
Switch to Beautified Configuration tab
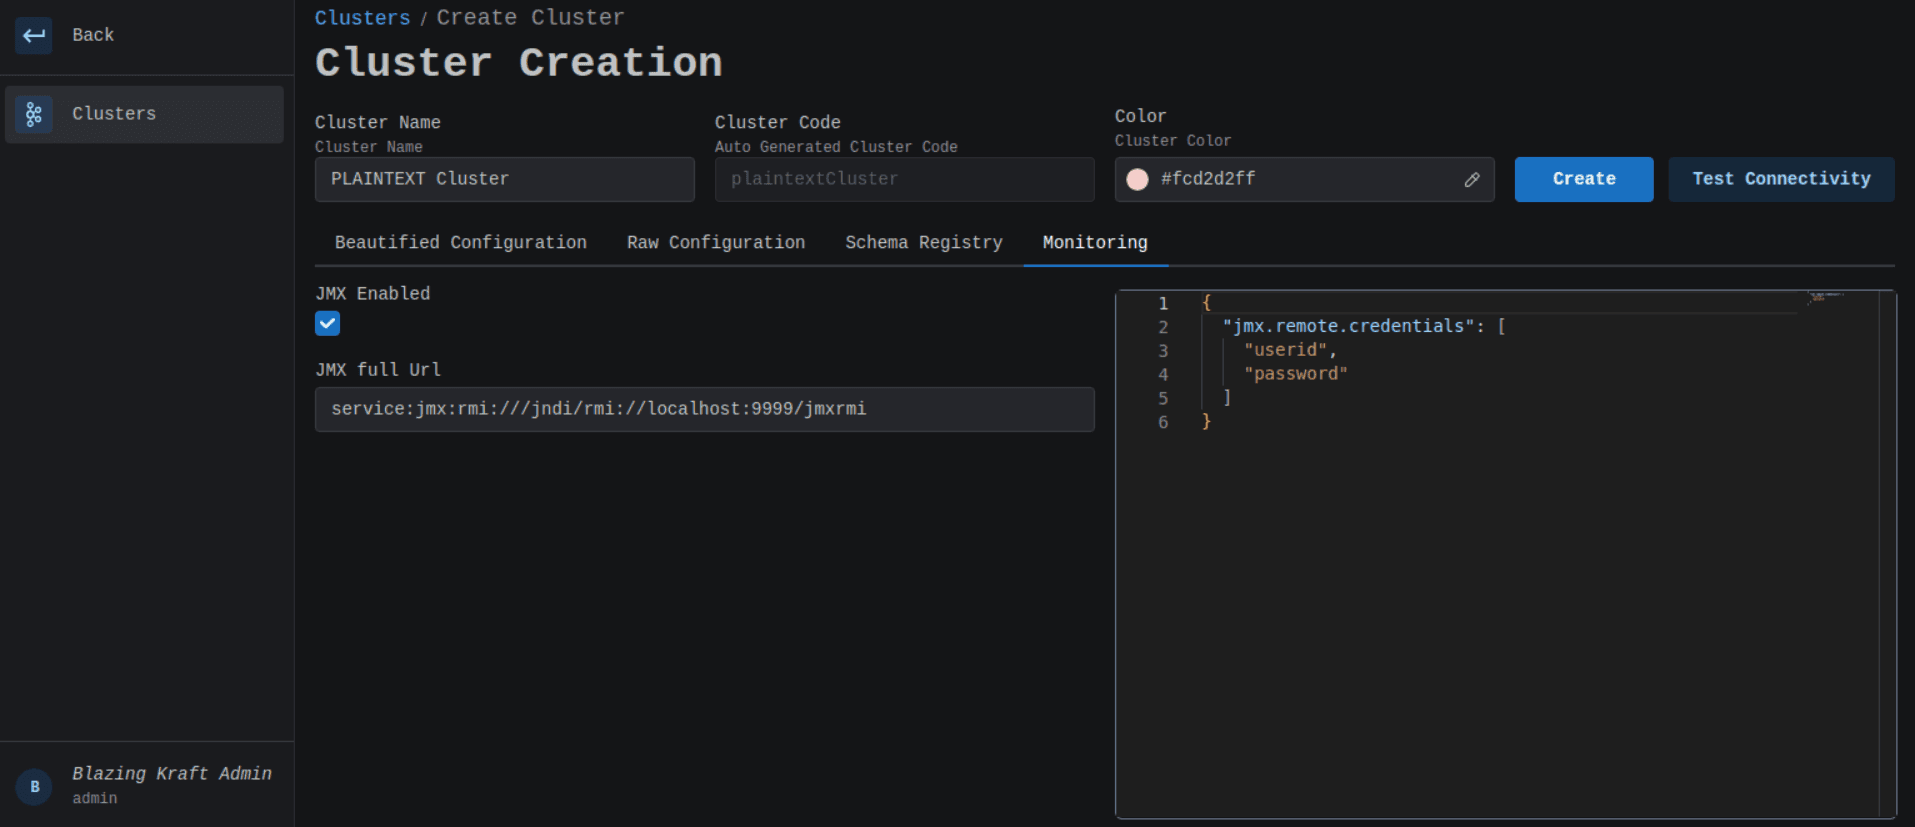460,243
